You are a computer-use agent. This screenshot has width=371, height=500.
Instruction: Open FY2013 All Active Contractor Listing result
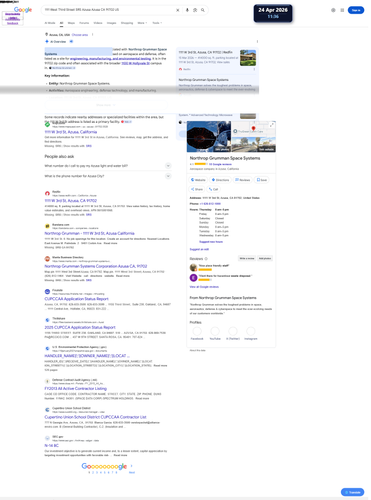coord(76,390)
